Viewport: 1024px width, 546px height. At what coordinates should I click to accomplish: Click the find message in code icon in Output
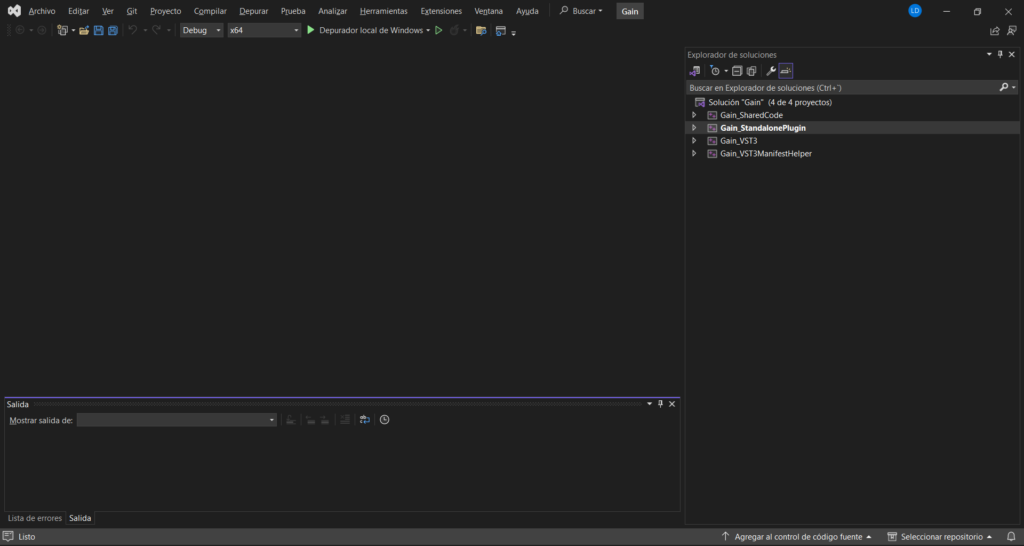click(291, 420)
